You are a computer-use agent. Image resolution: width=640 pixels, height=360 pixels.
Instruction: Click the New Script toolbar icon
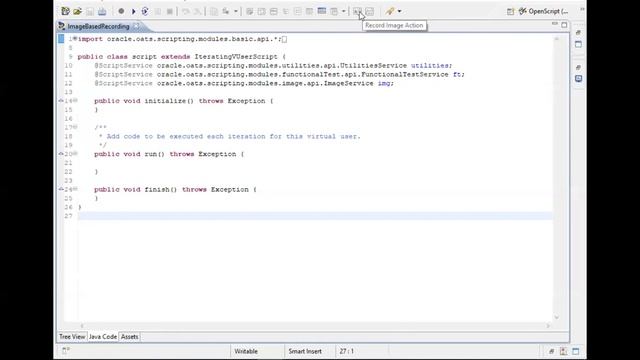pos(65,11)
